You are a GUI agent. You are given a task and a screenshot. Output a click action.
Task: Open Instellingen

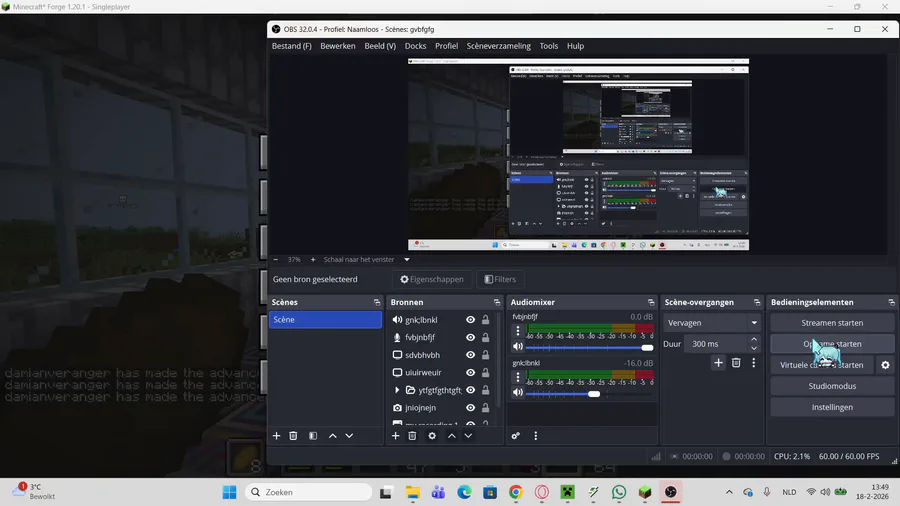point(832,407)
